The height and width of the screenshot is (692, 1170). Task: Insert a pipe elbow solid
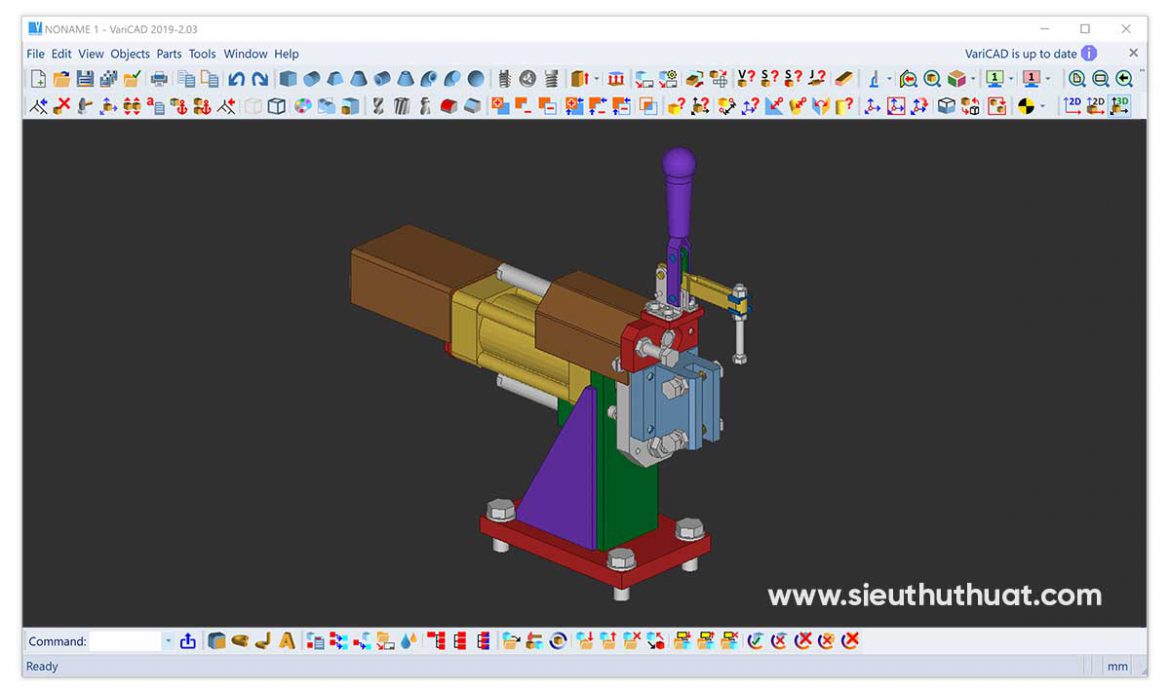[x=429, y=78]
